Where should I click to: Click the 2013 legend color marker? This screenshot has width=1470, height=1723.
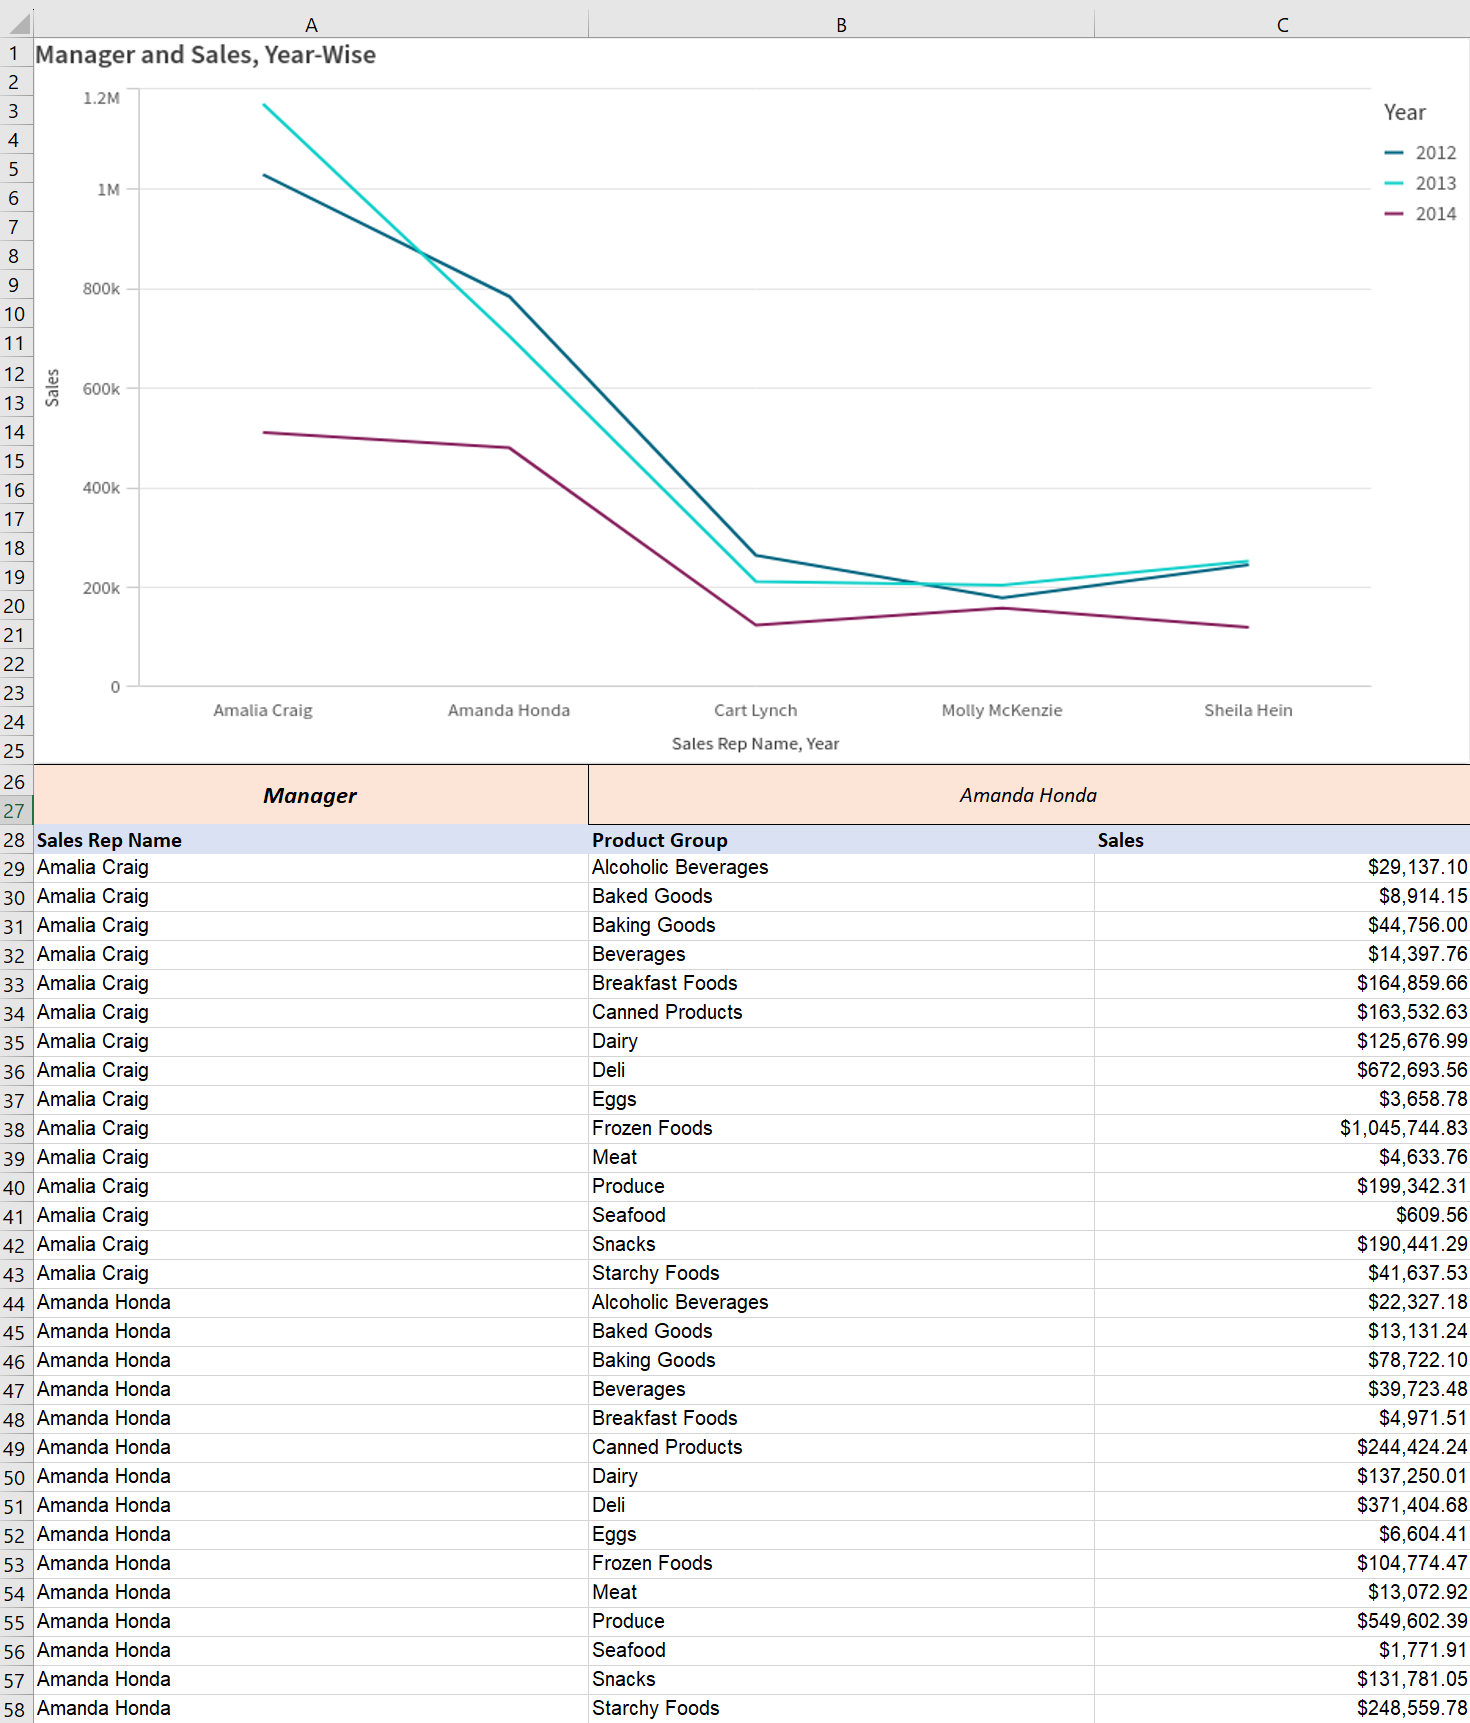[x=1394, y=183]
